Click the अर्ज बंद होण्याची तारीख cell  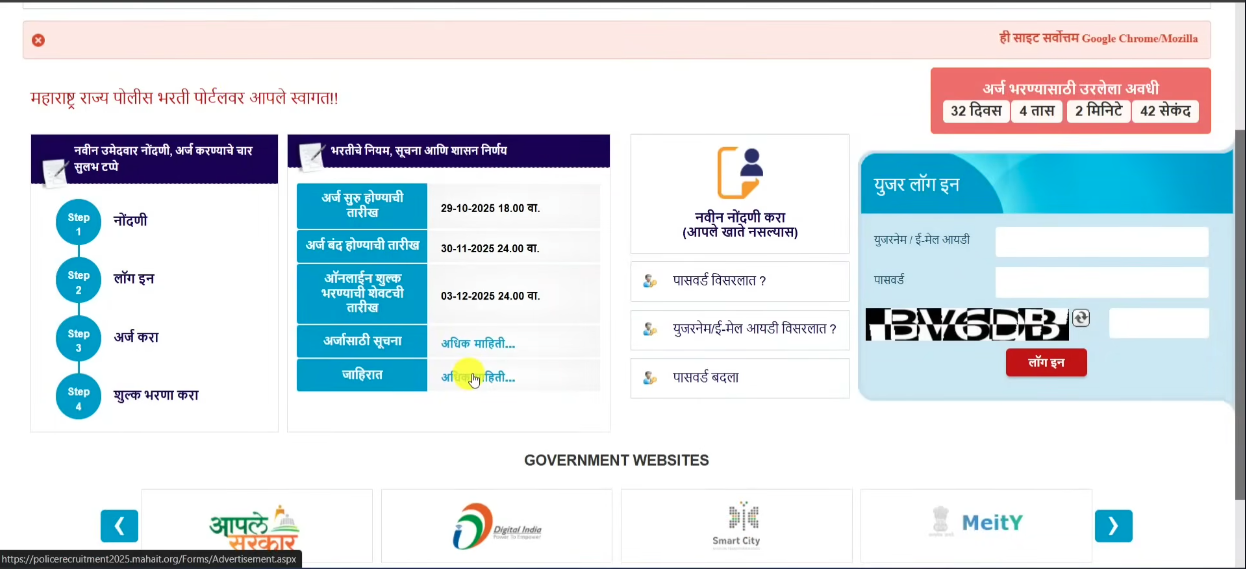(362, 246)
